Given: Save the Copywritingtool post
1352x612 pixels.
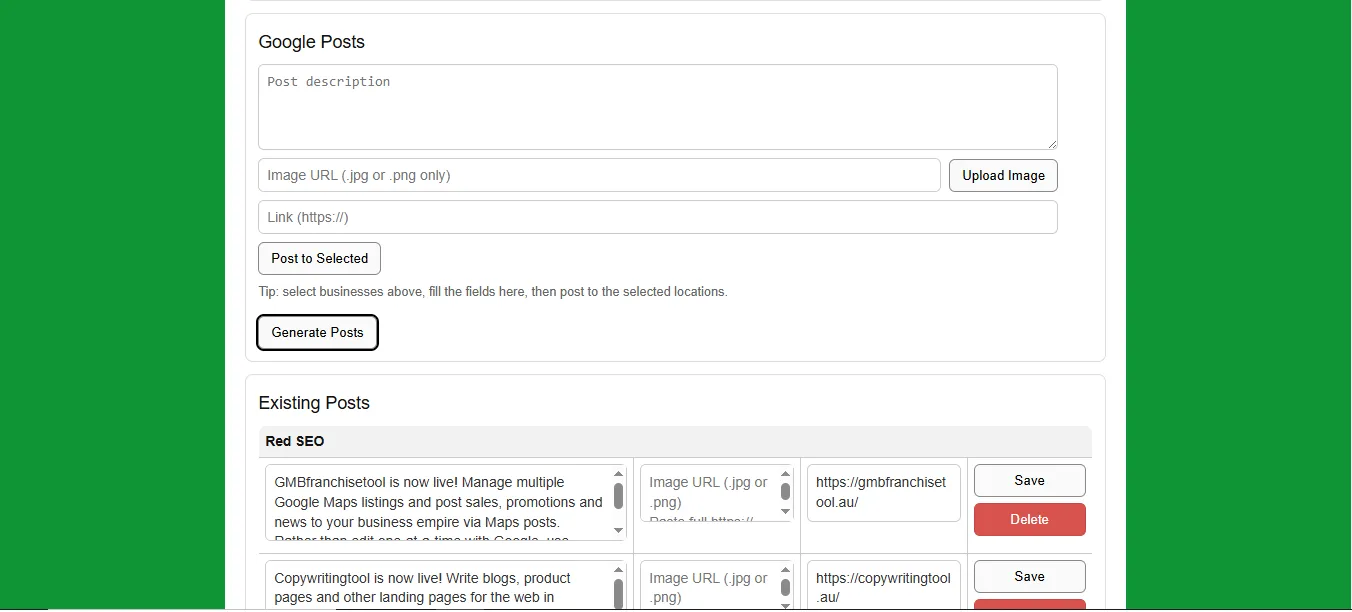Looking at the screenshot, I should click(1029, 576).
